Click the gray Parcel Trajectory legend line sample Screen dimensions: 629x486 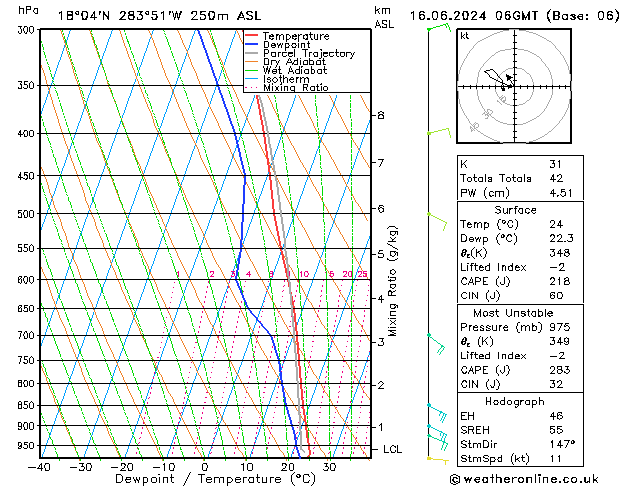click(x=251, y=53)
